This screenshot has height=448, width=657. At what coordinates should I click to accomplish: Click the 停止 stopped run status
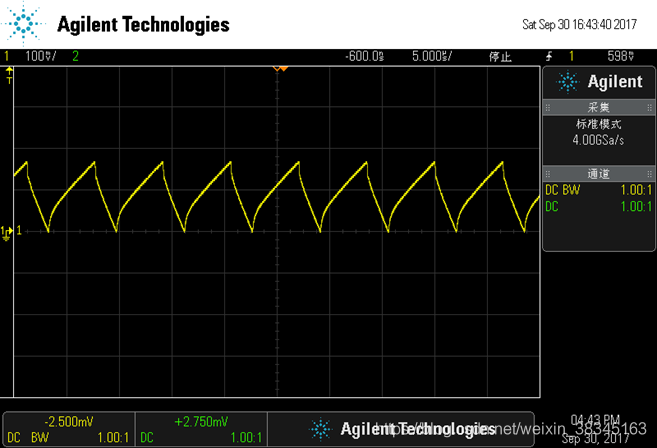(500, 57)
